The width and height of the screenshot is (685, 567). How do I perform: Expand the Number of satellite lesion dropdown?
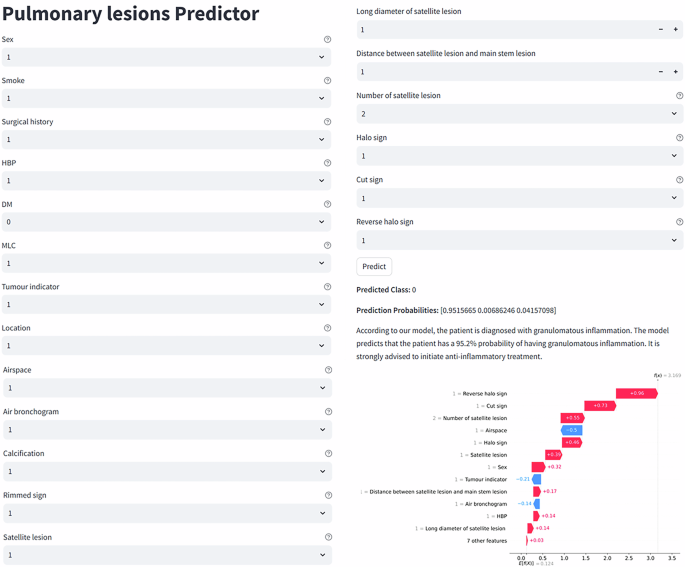(x=520, y=114)
